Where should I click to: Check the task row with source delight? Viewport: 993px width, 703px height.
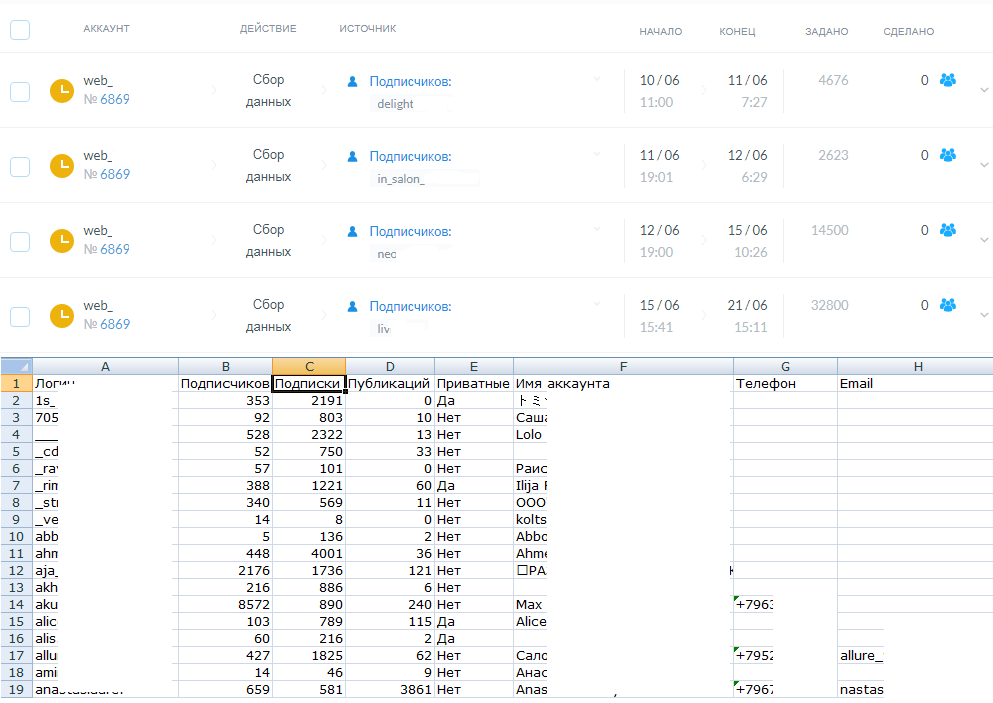[x=20, y=91]
